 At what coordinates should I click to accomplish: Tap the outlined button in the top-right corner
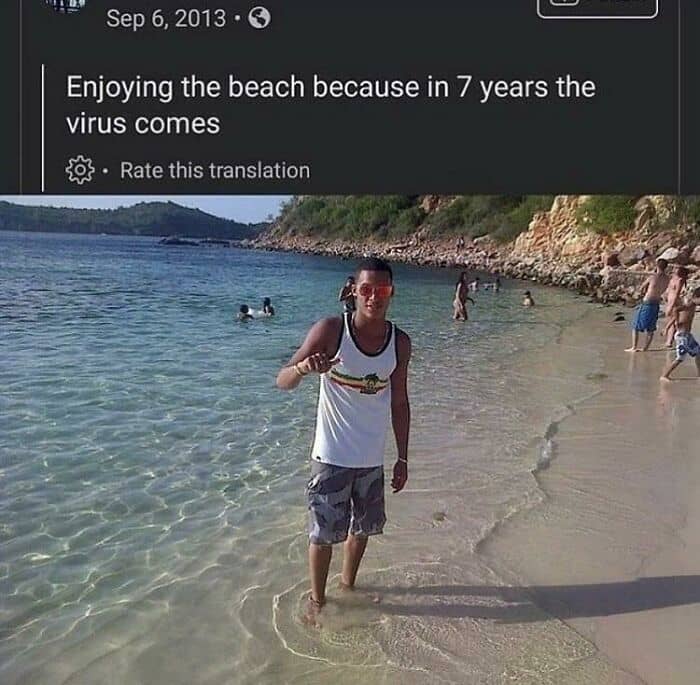[597, 8]
